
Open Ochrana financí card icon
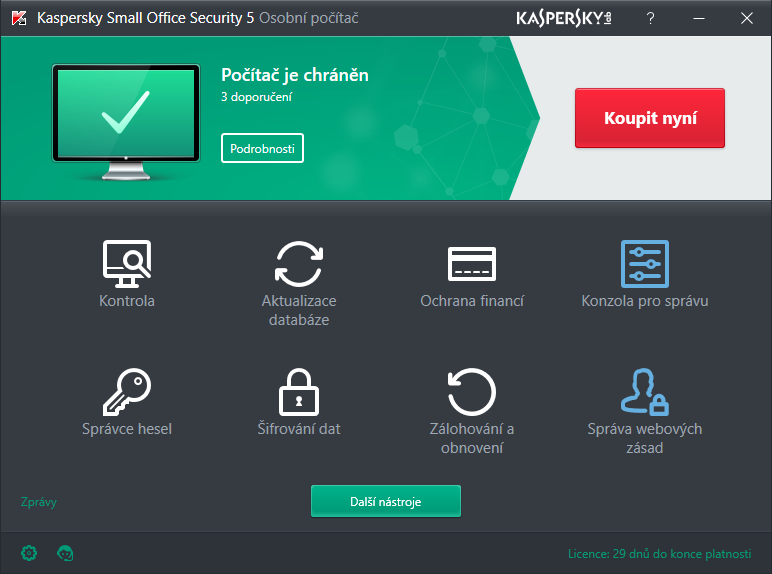coord(472,264)
